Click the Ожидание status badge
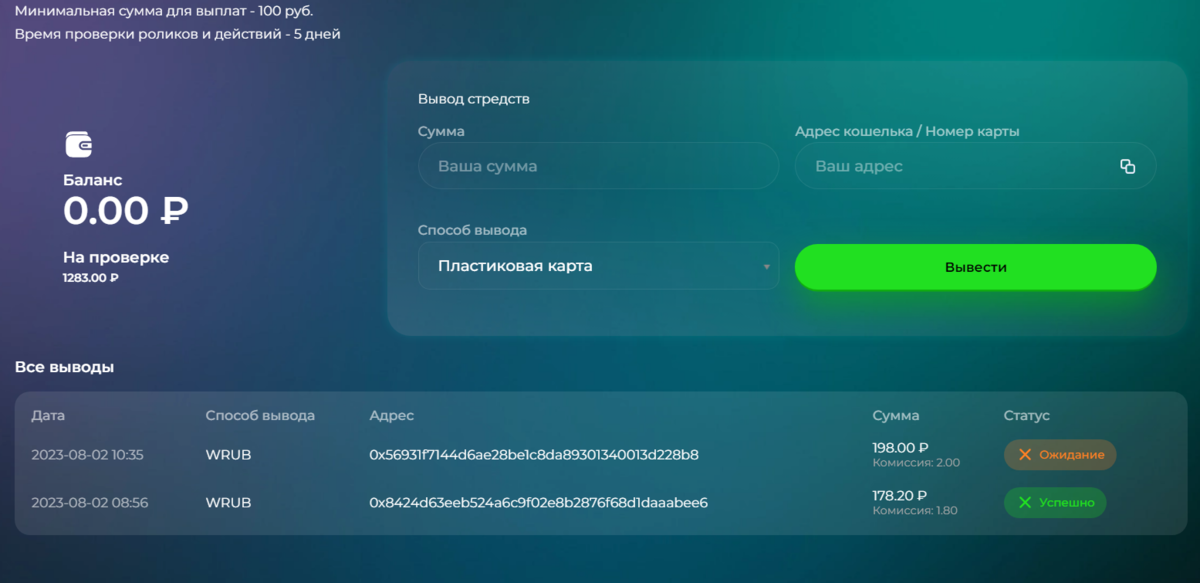Image resolution: width=1200 pixels, height=583 pixels. click(x=1060, y=455)
